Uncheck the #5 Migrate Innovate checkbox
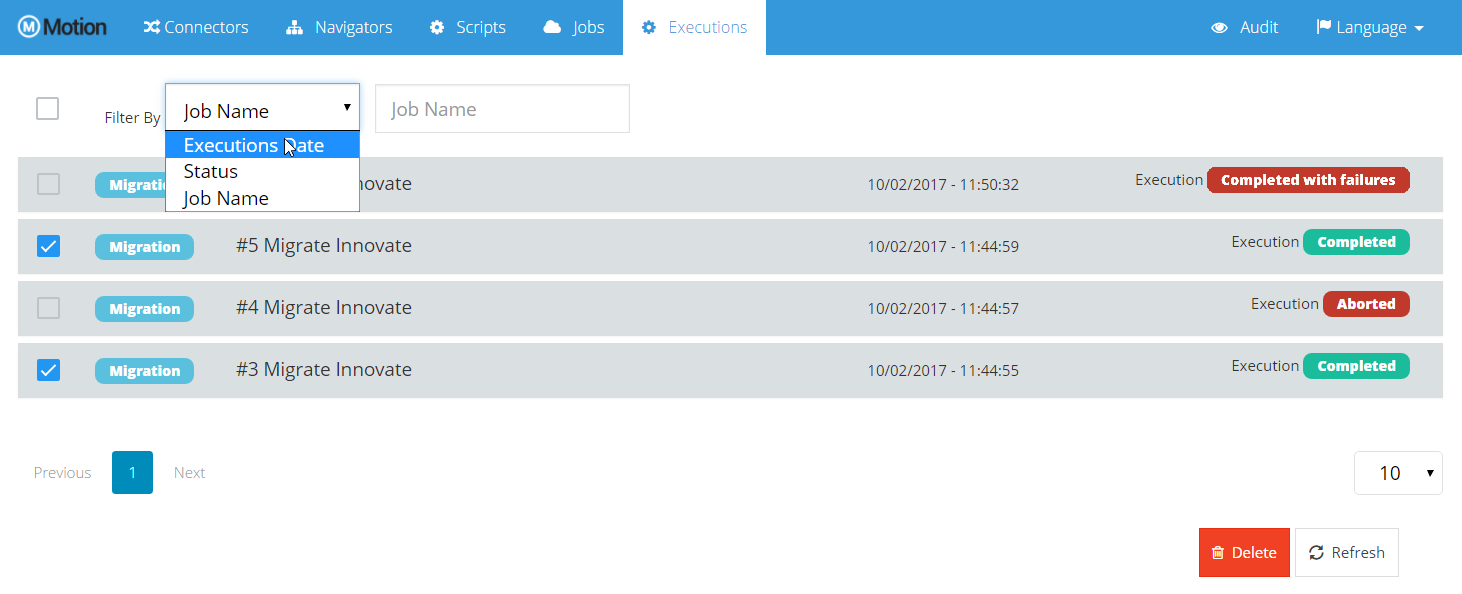This screenshot has height=594, width=1462. (x=48, y=246)
